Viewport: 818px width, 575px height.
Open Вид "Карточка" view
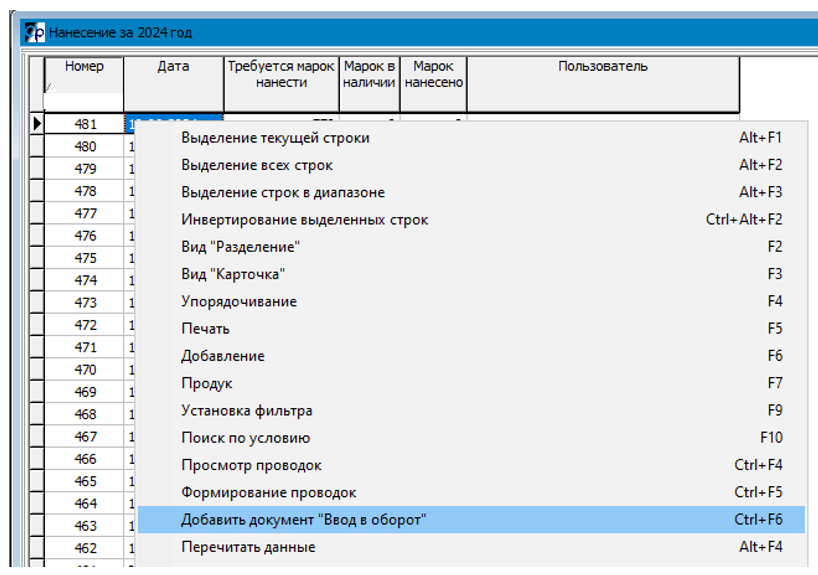point(234,274)
